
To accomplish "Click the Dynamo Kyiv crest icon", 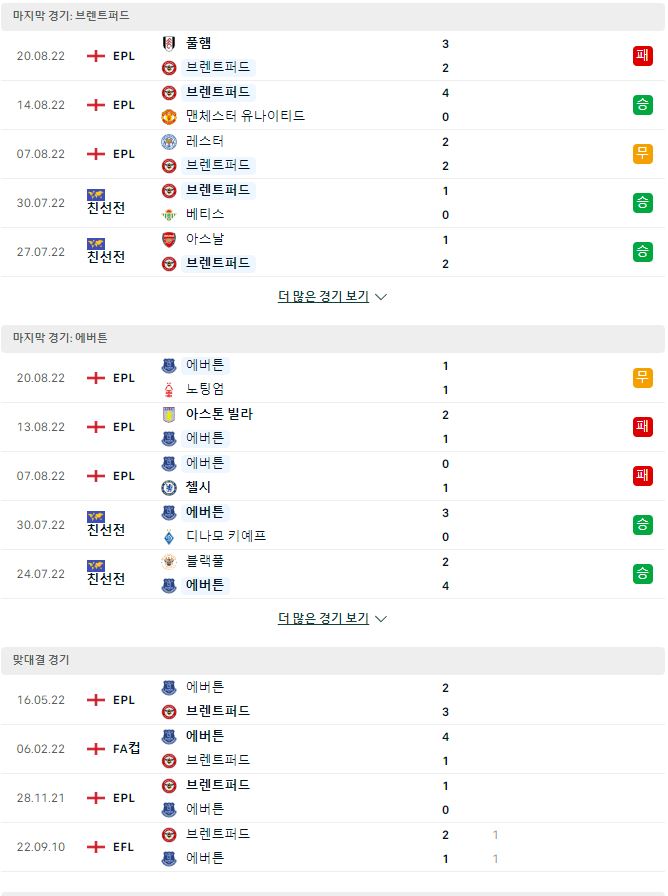I will pyautogui.click(x=169, y=537).
